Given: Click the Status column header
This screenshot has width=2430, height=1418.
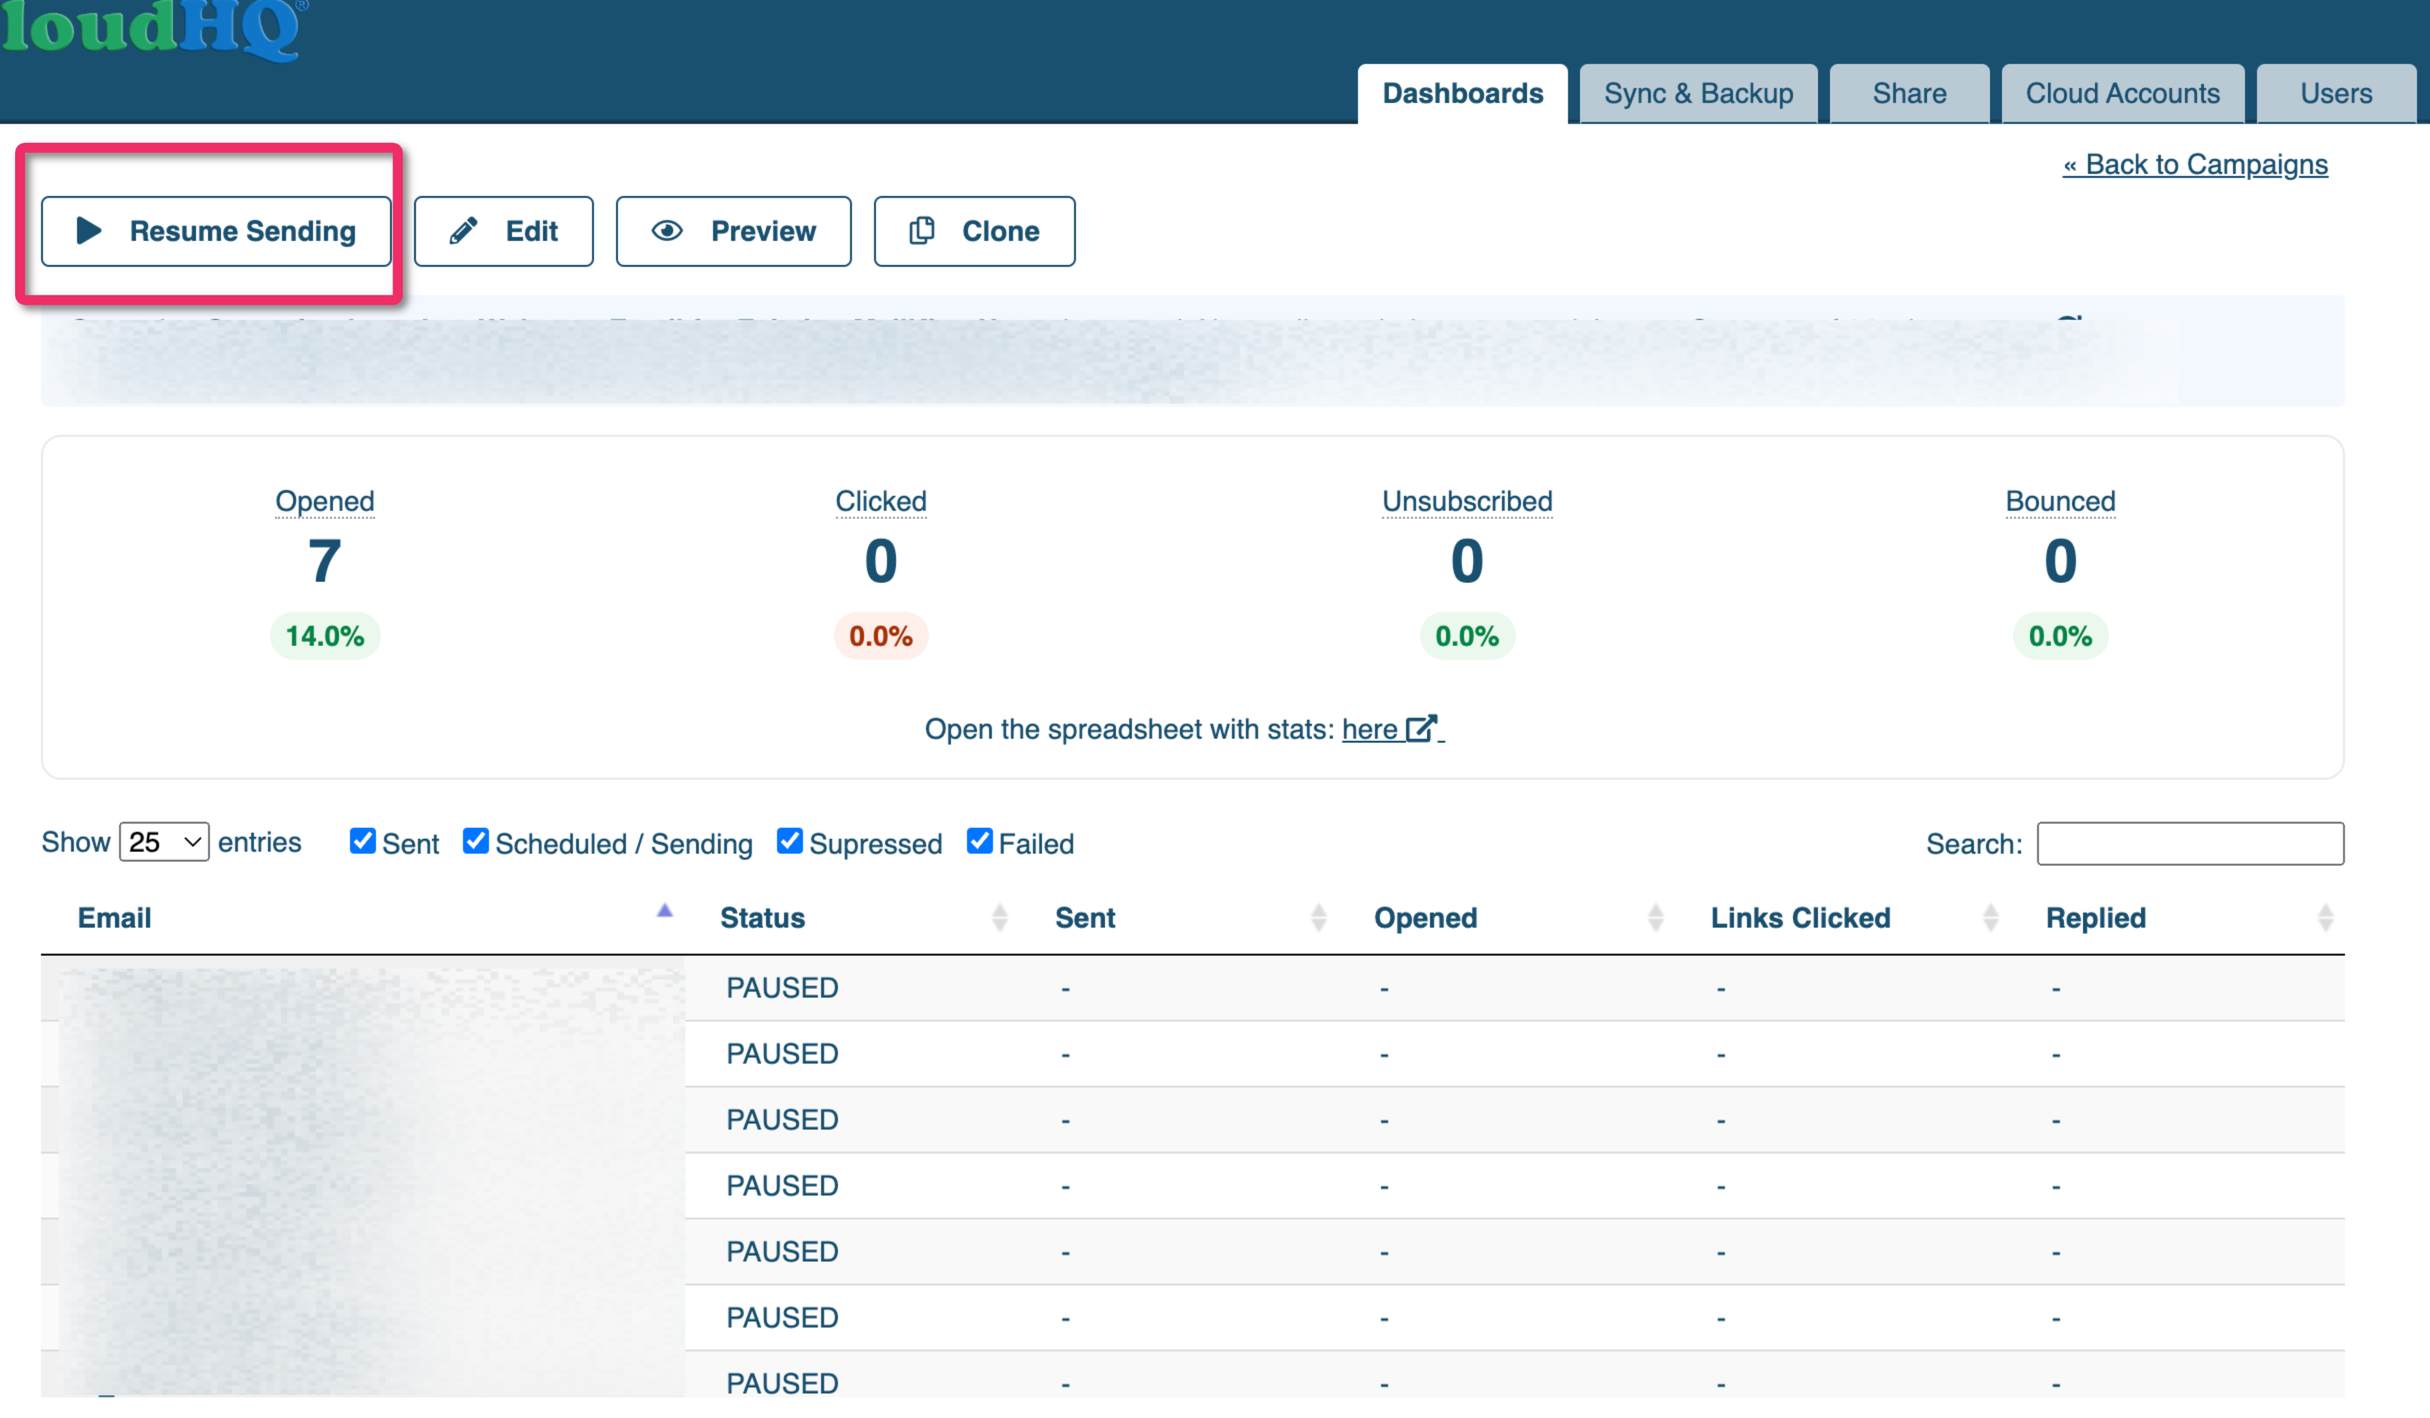Looking at the screenshot, I should pos(762,918).
